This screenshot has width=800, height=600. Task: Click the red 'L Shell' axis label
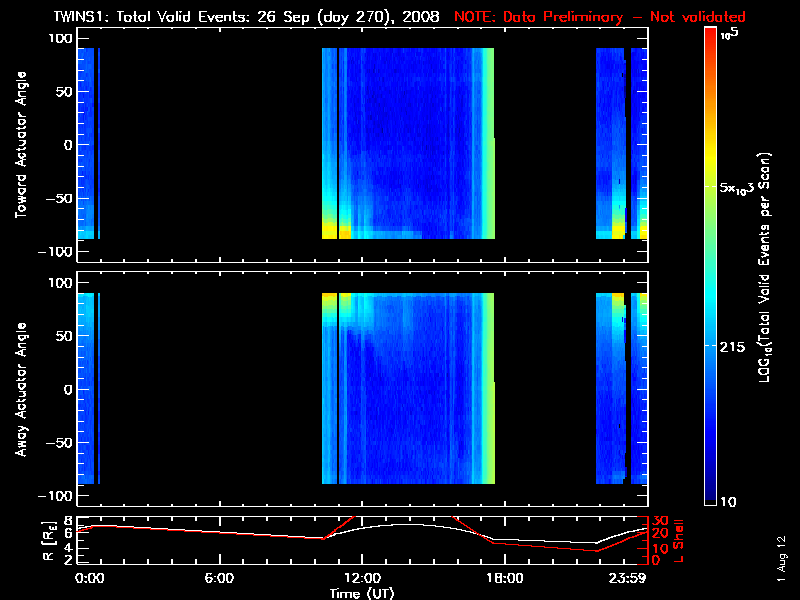(x=680, y=539)
